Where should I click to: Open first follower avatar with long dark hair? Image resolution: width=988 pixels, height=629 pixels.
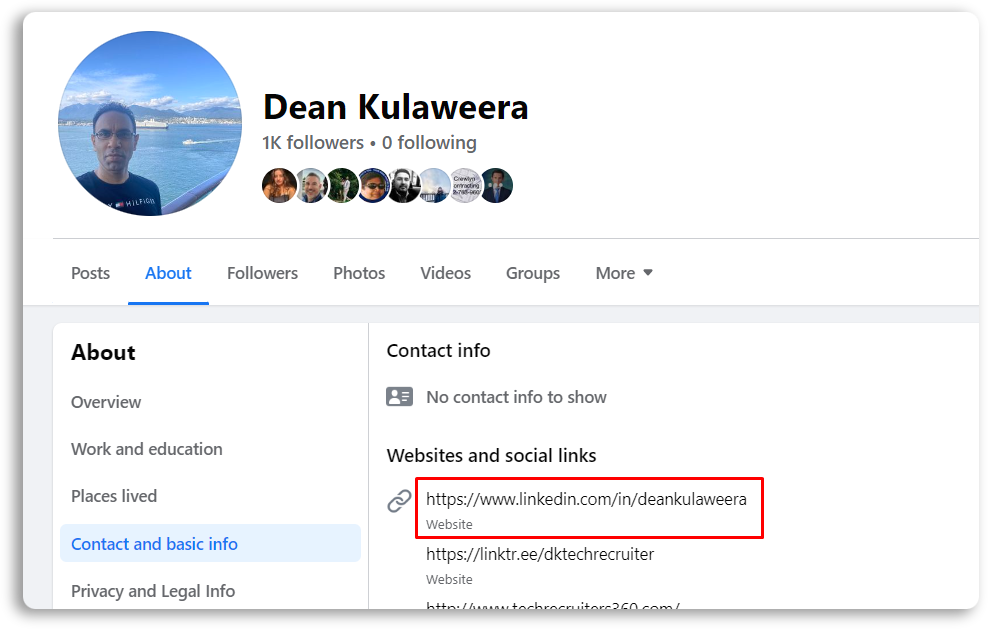[x=279, y=185]
